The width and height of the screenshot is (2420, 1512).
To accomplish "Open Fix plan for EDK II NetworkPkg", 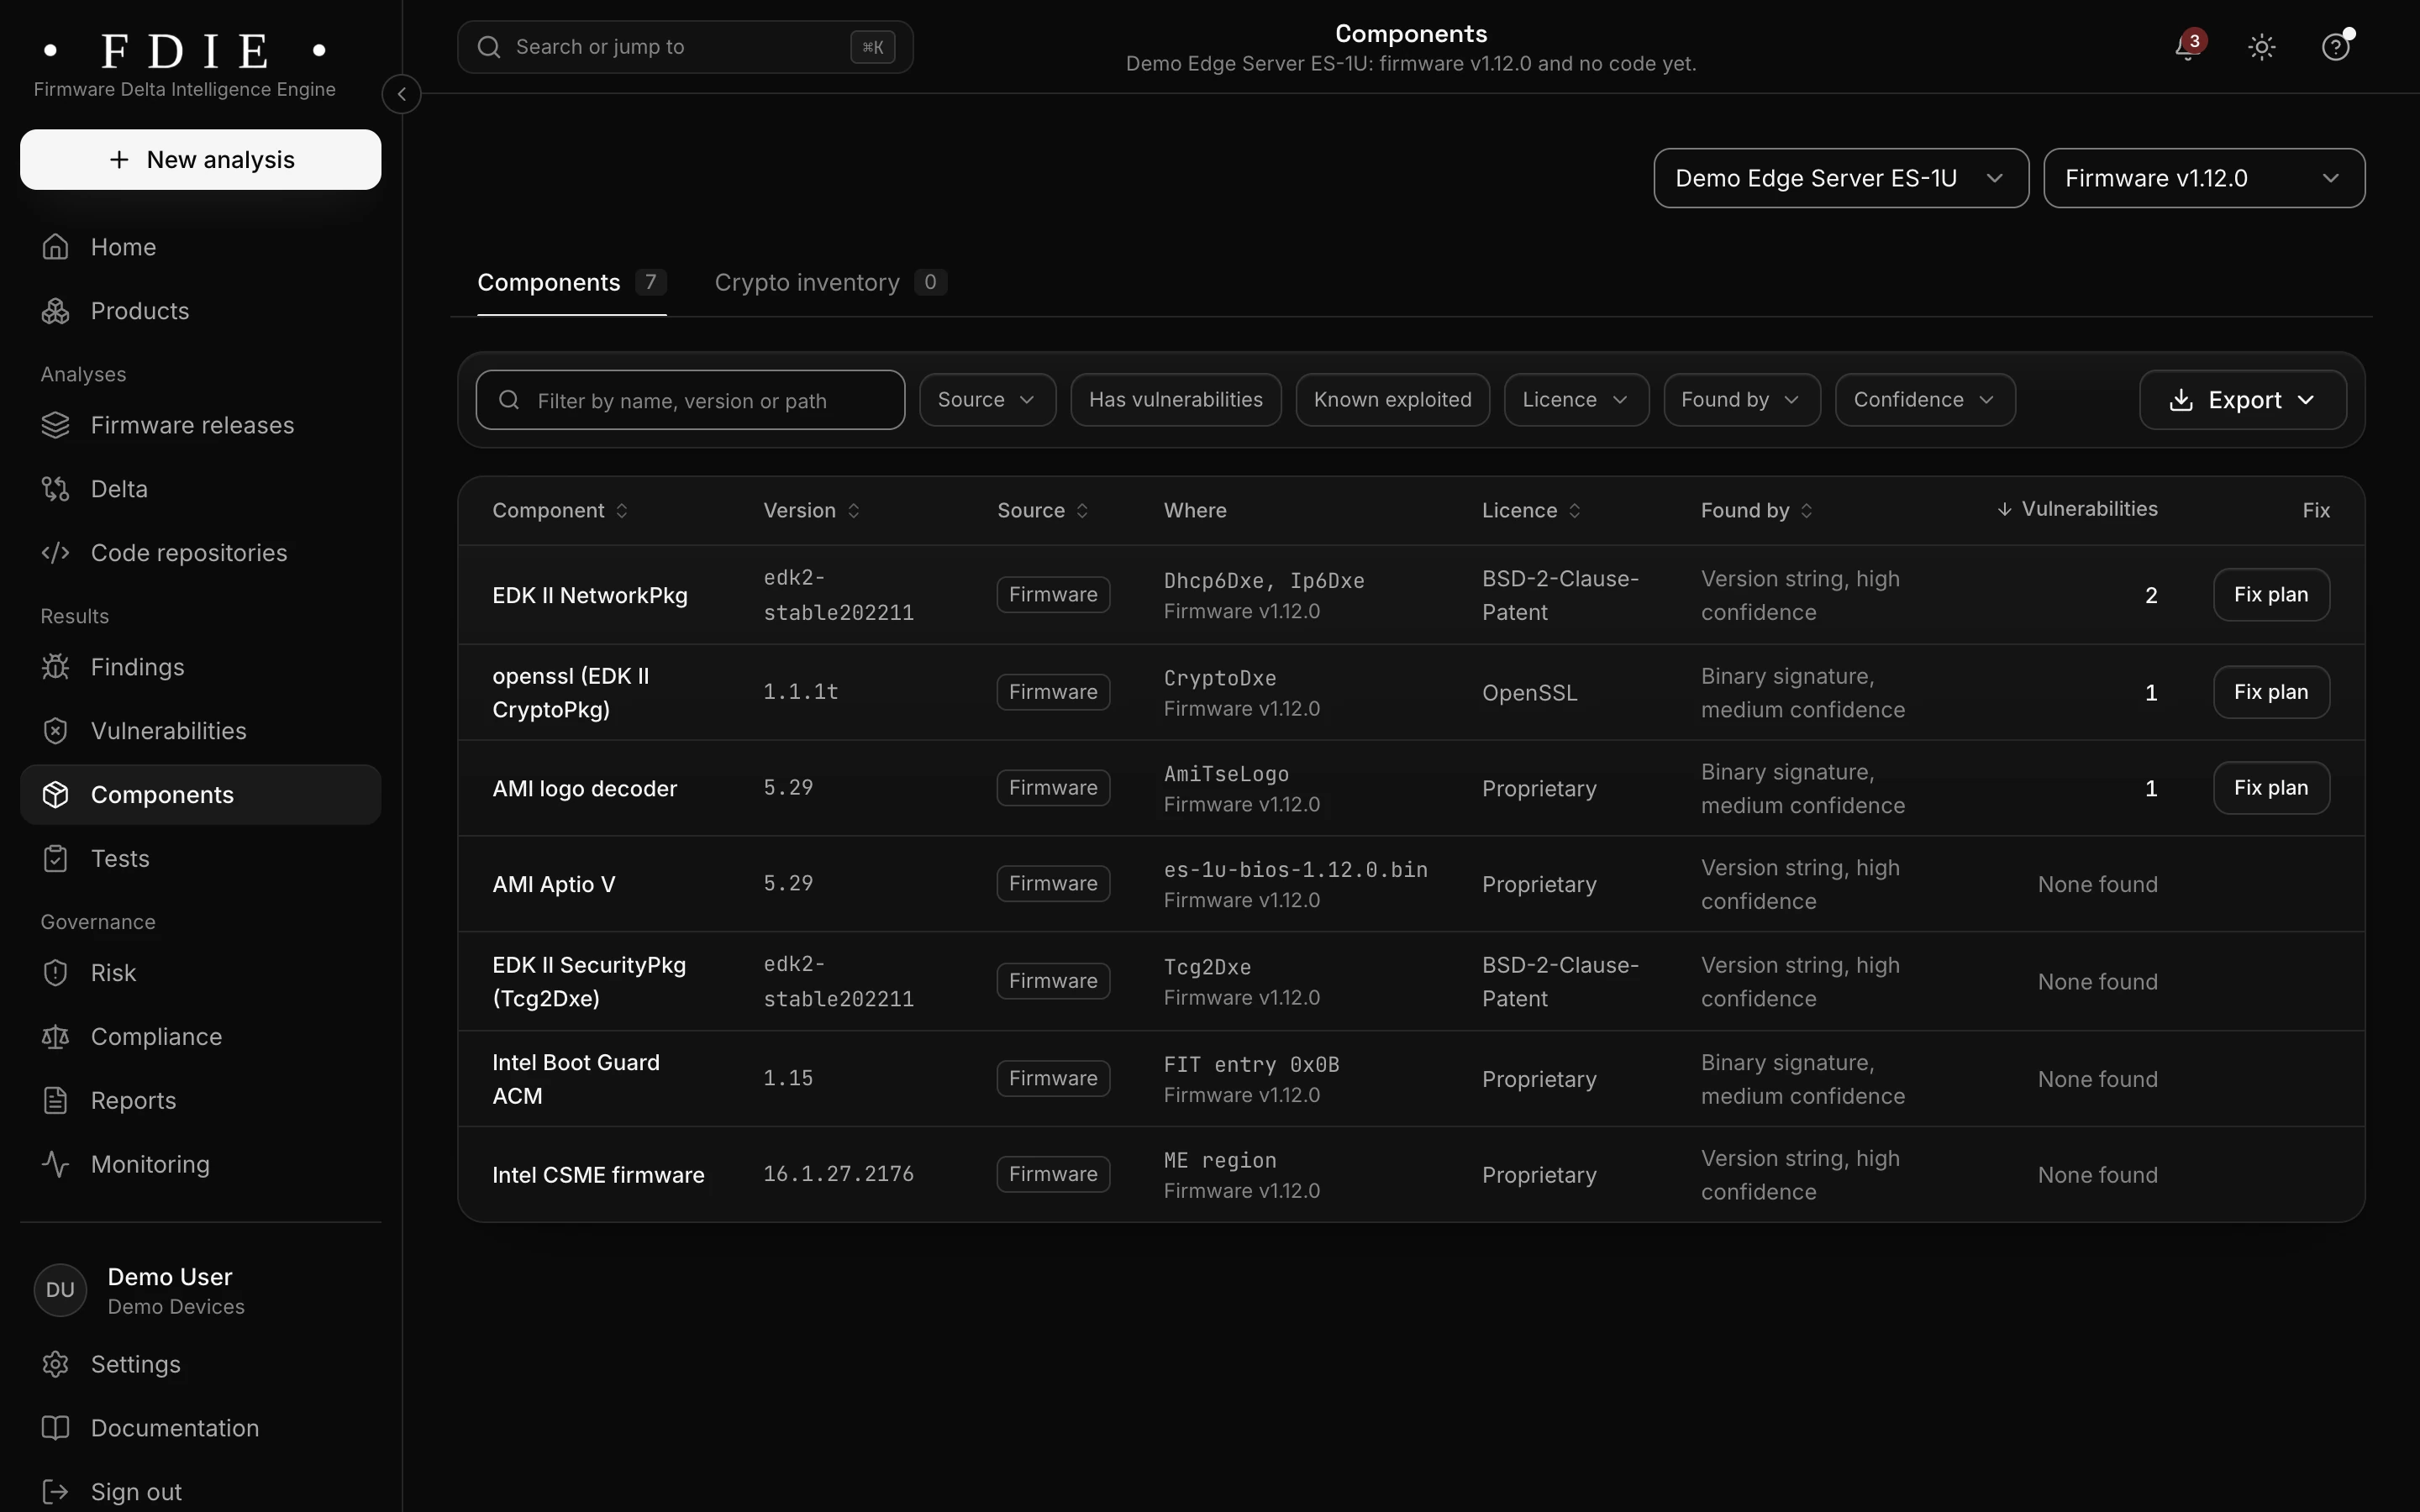I will pyautogui.click(x=2271, y=595).
